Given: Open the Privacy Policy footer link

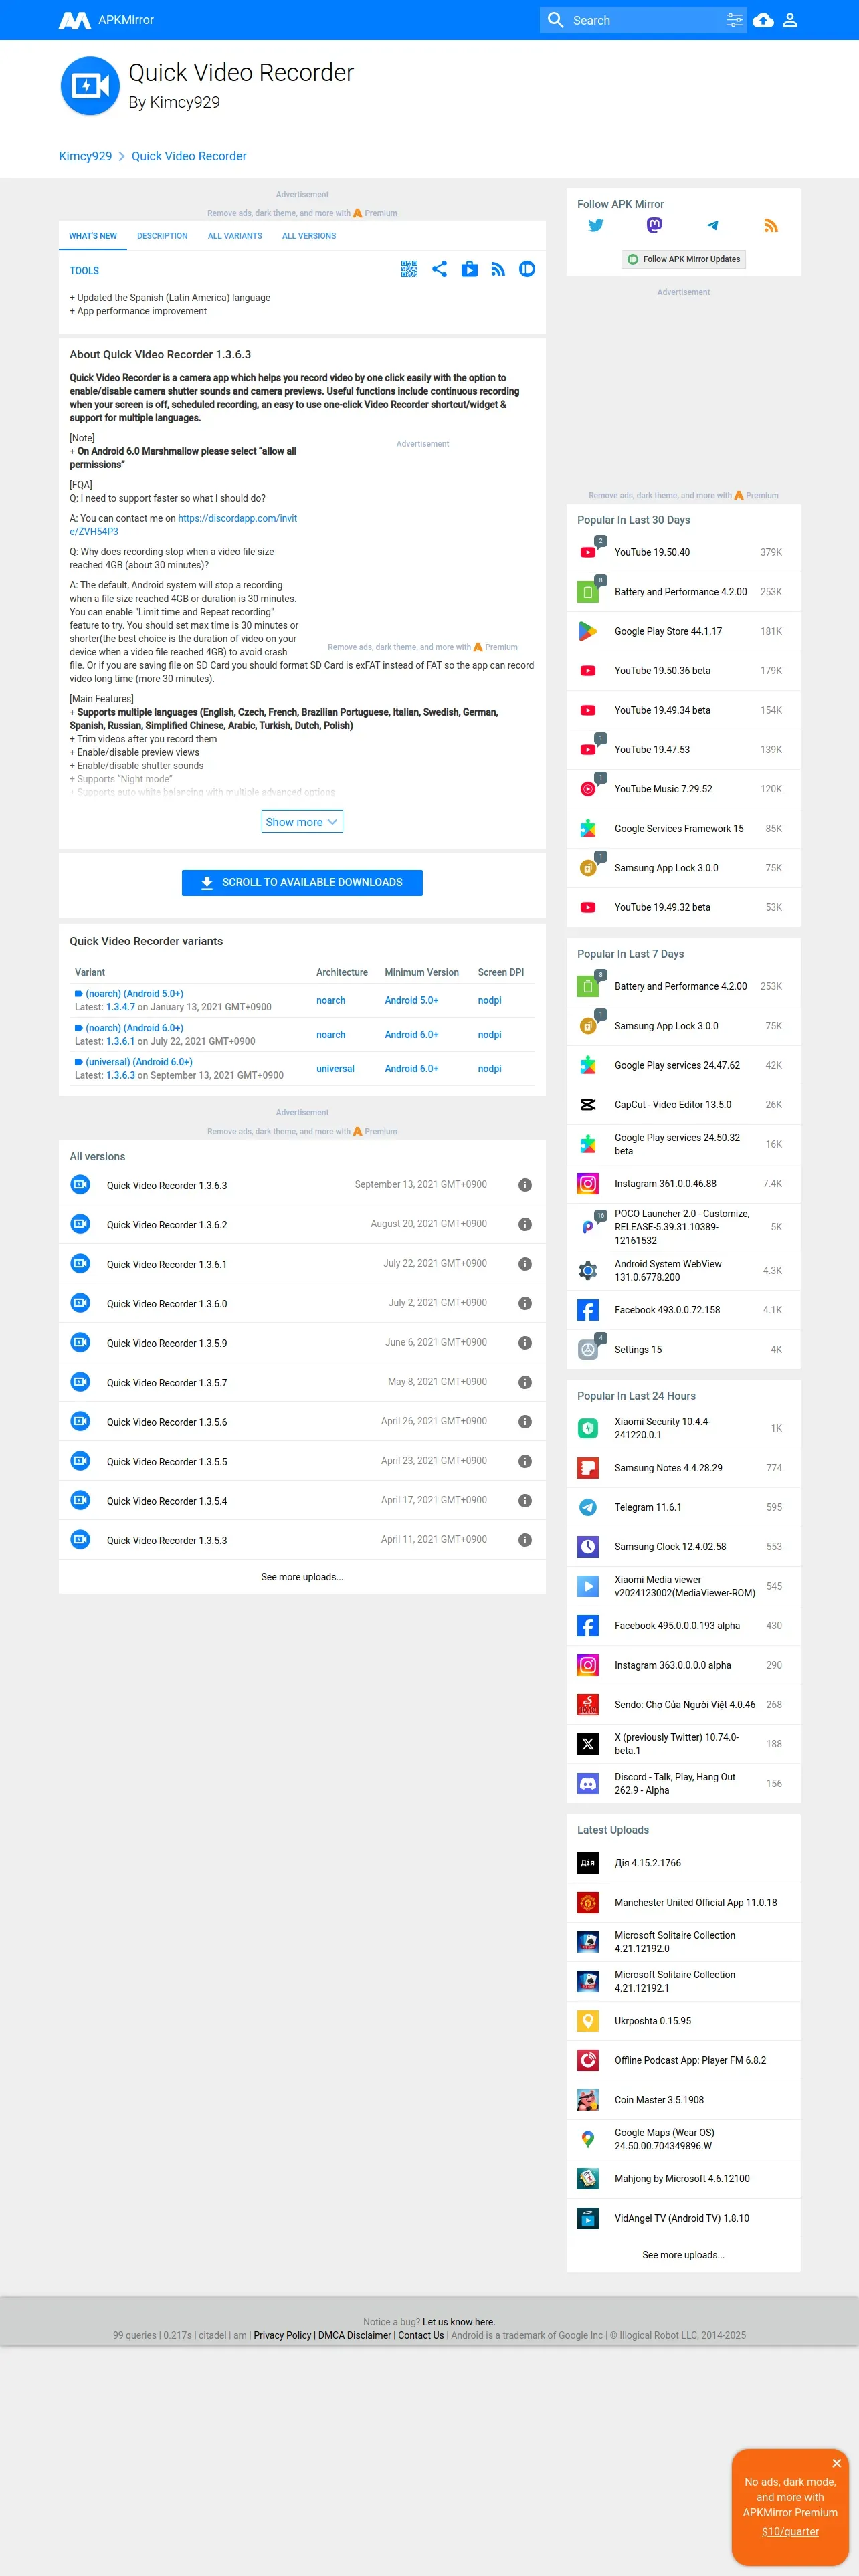Looking at the screenshot, I should [x=282, y=2336].
